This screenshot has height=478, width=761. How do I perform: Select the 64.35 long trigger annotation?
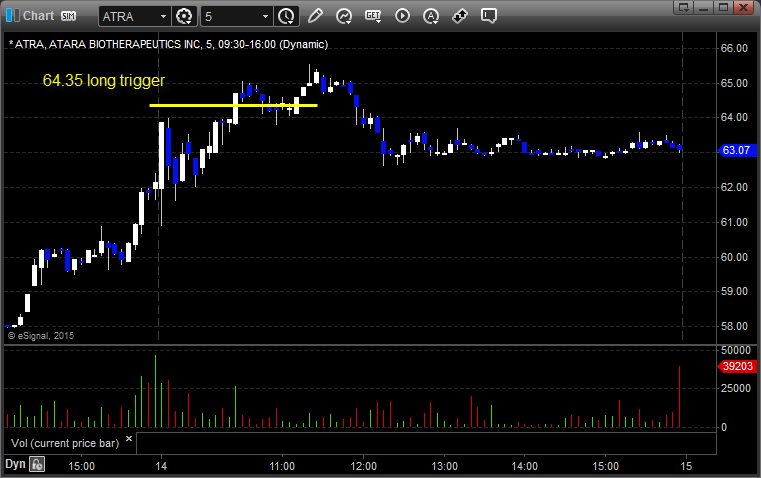pos(104,81)
